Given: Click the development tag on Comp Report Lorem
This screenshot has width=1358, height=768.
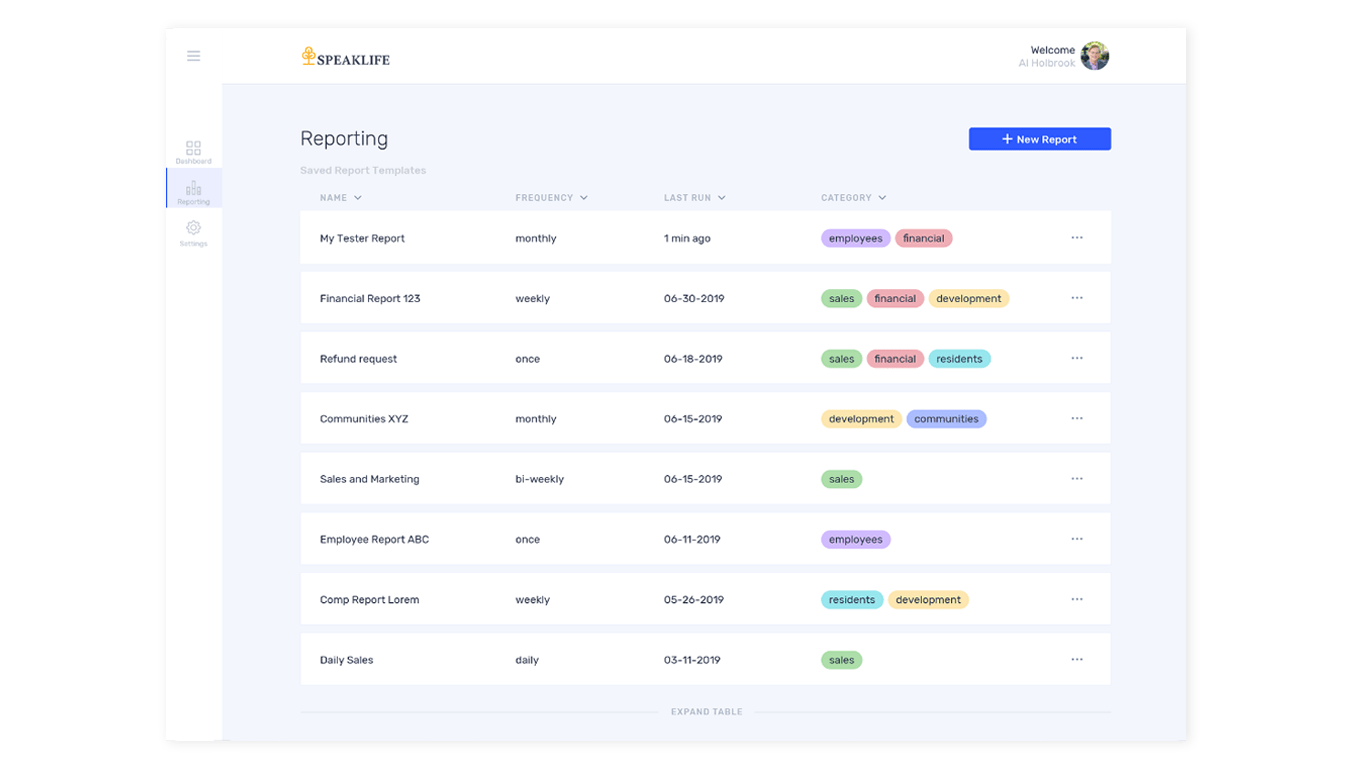Looking at the screenshot, I should tap(928, 600).
